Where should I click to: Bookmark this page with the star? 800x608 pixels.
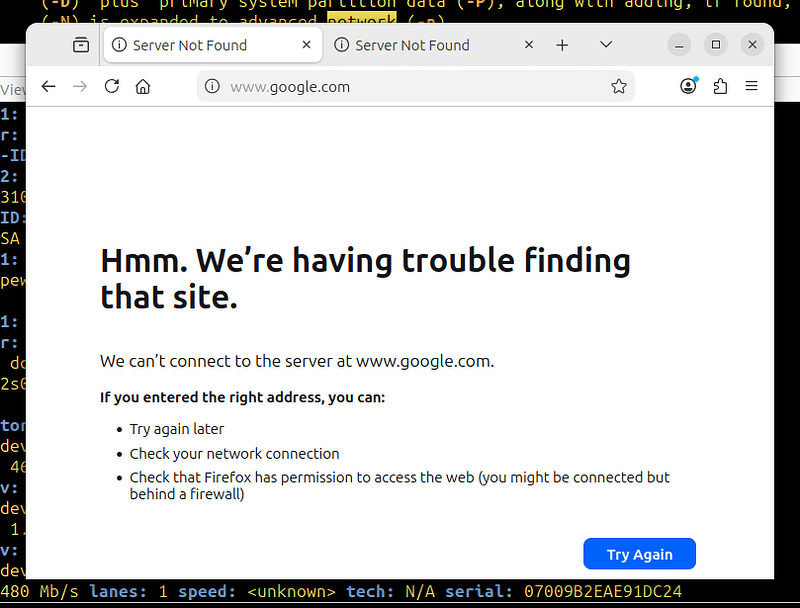click(x=619, y=86)
